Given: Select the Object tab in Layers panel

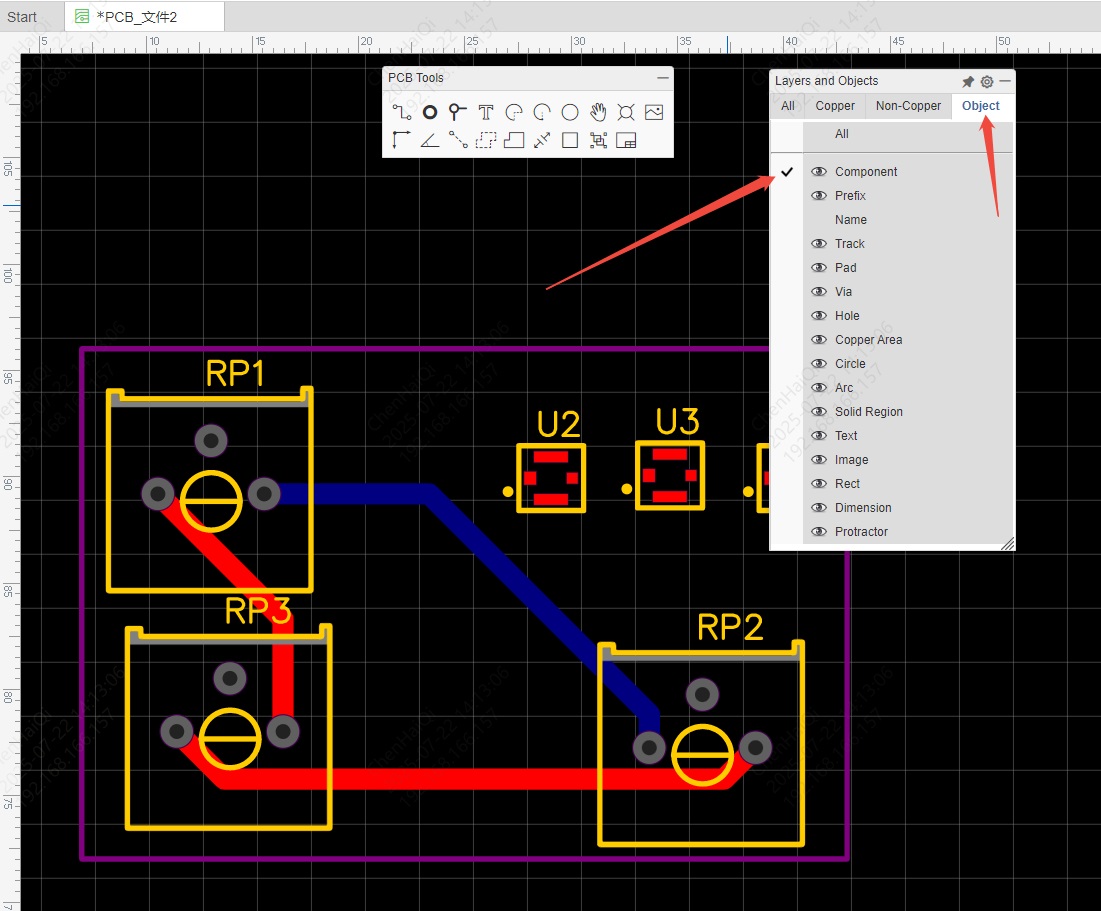Looking at the screenshot, I should [980, 105].
